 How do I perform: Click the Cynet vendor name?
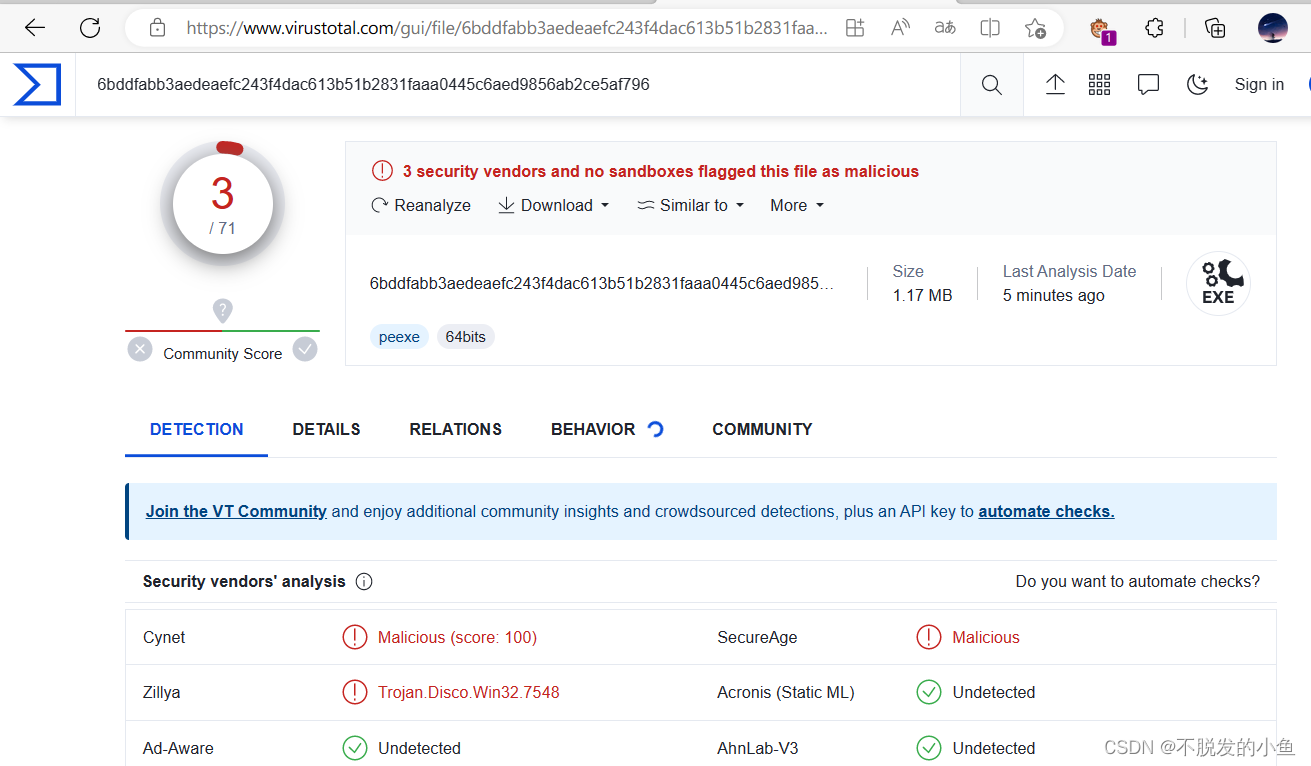point(164,637)
